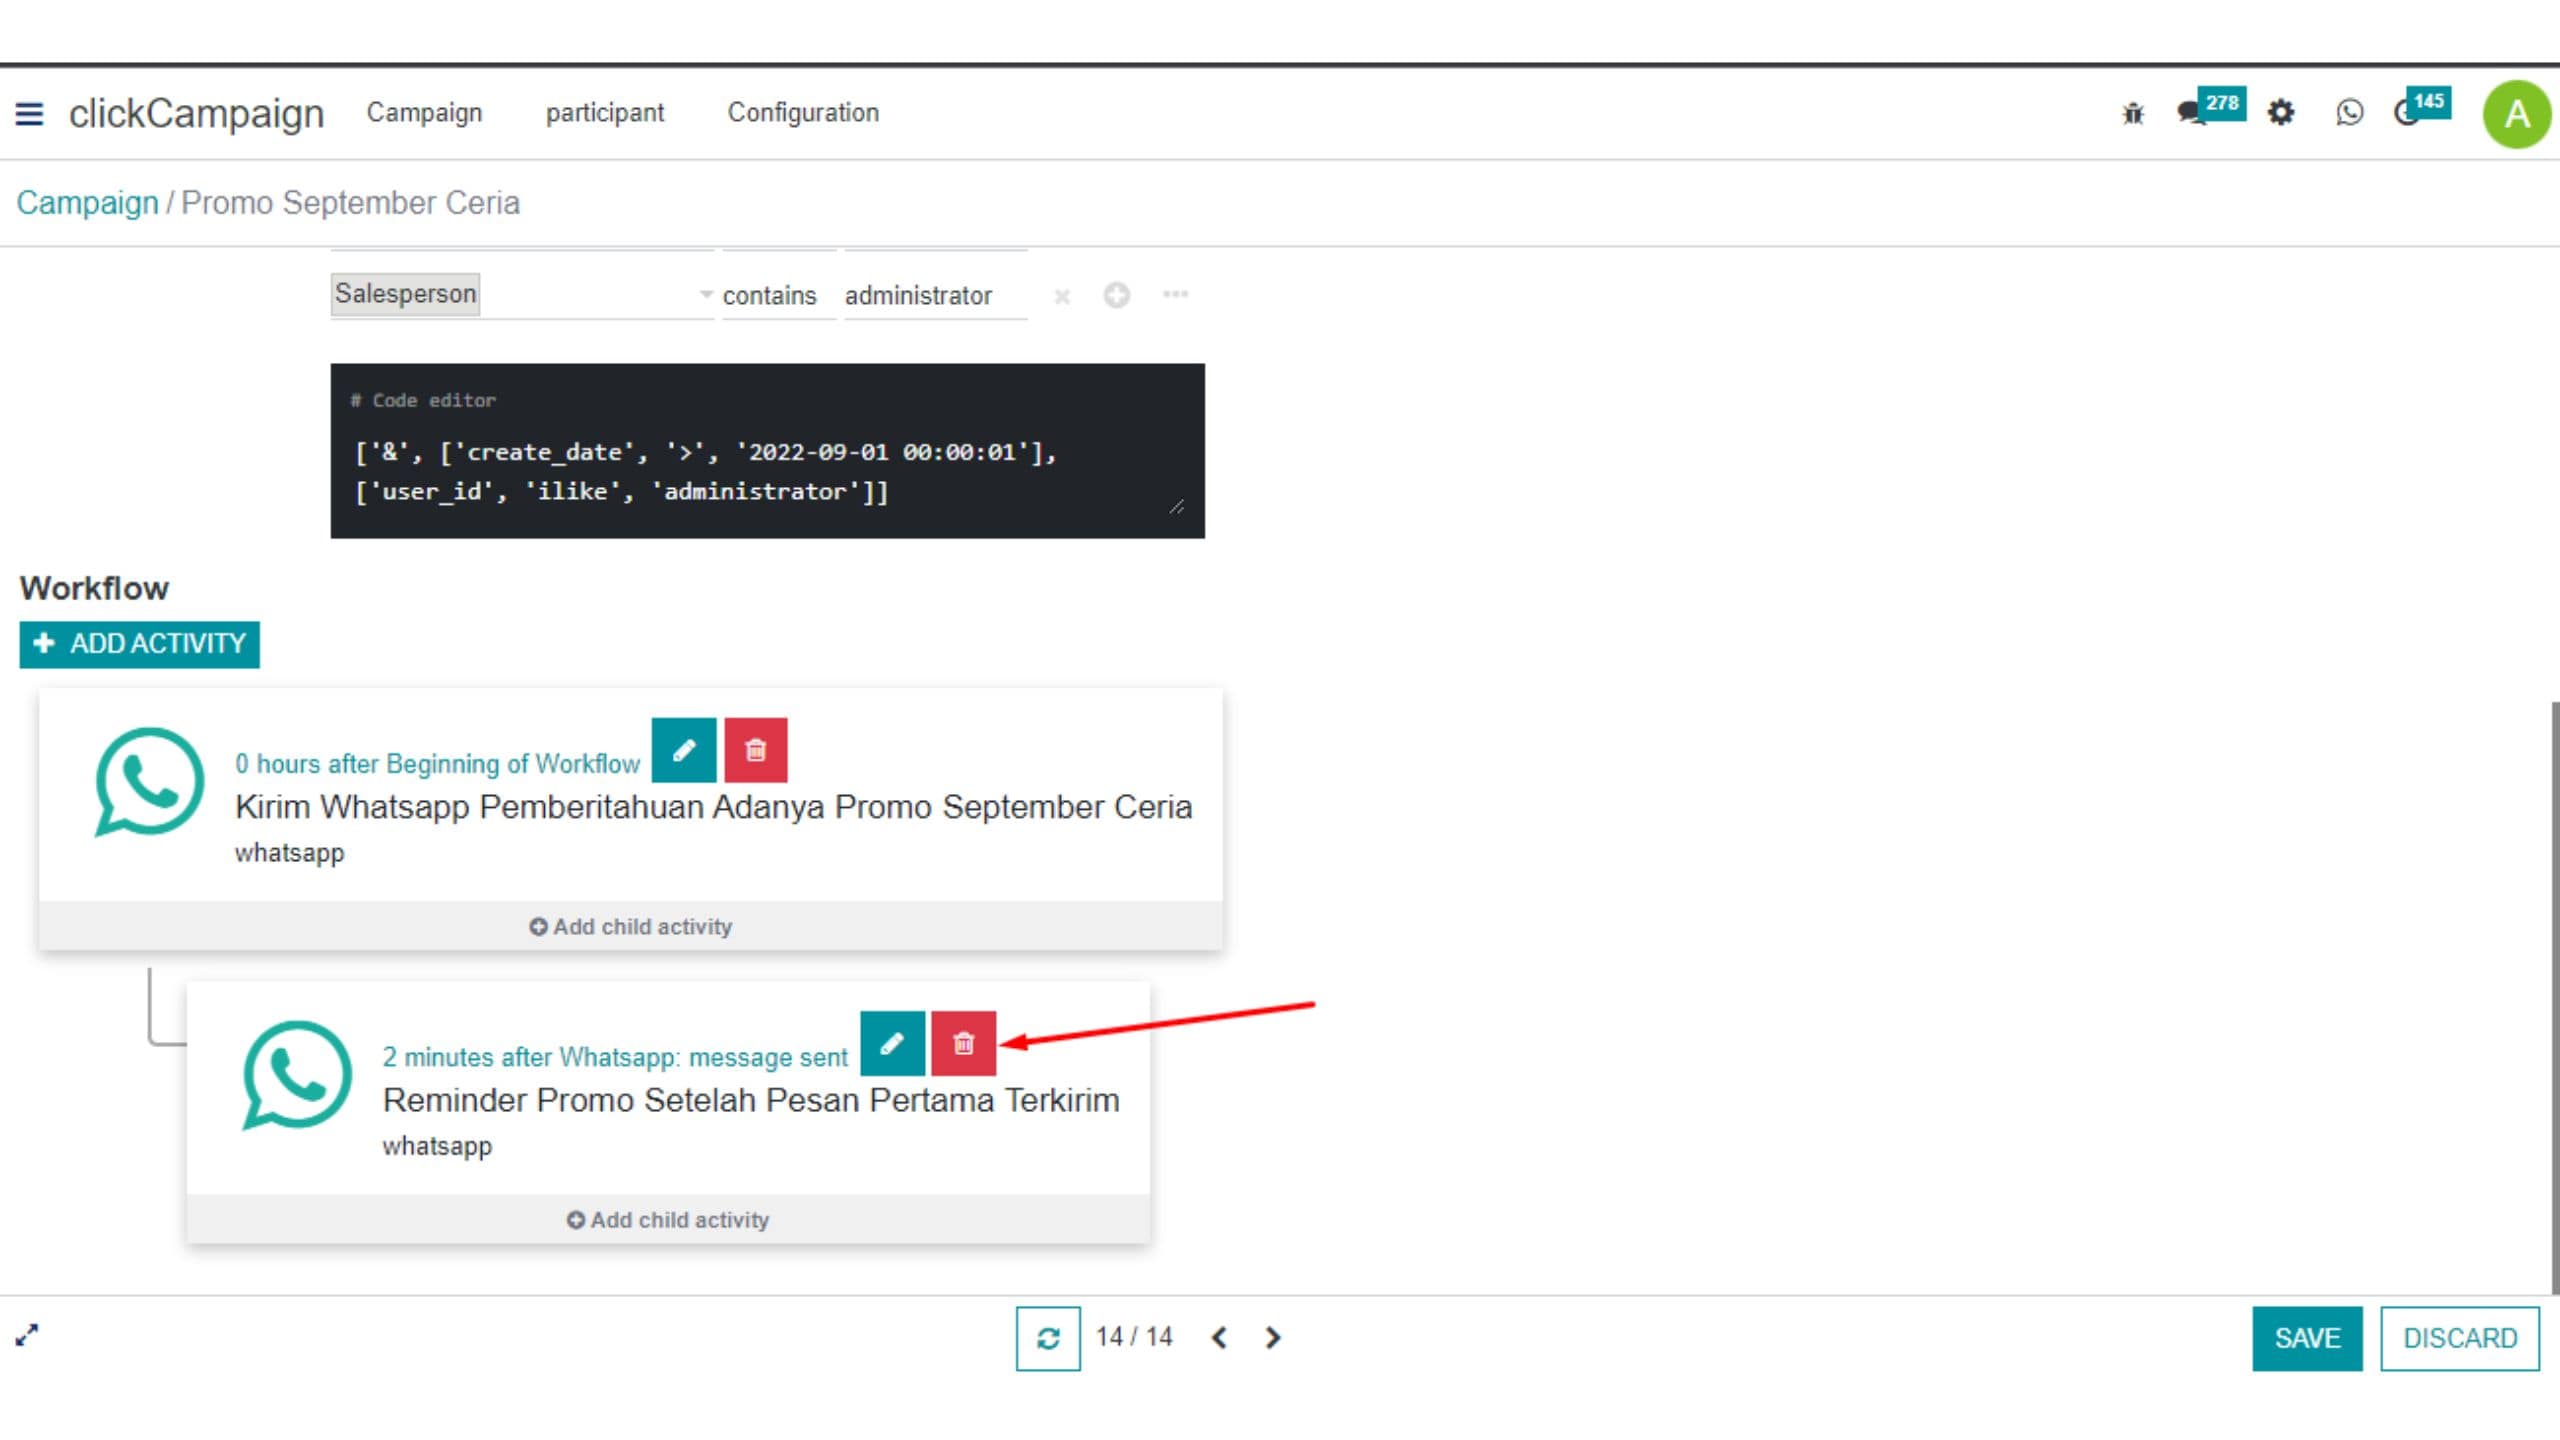The width and height of the screenshot is (2560, 1440).
Task: Click the expand fullscreen arrows icon
Action: pos(27,1335)
